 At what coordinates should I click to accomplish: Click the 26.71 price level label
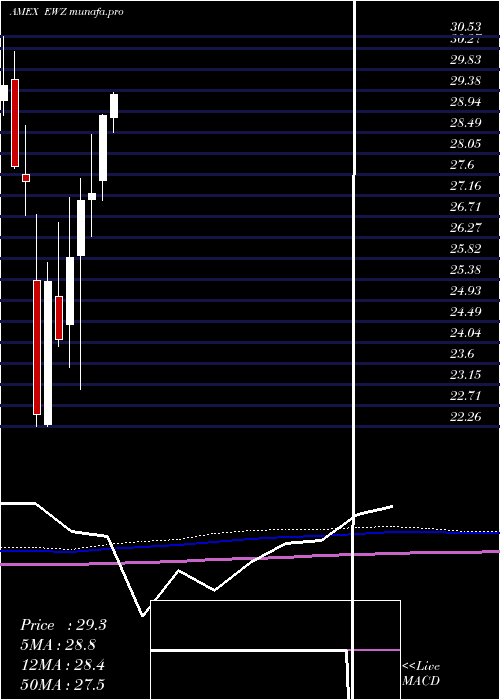(465, 207)
